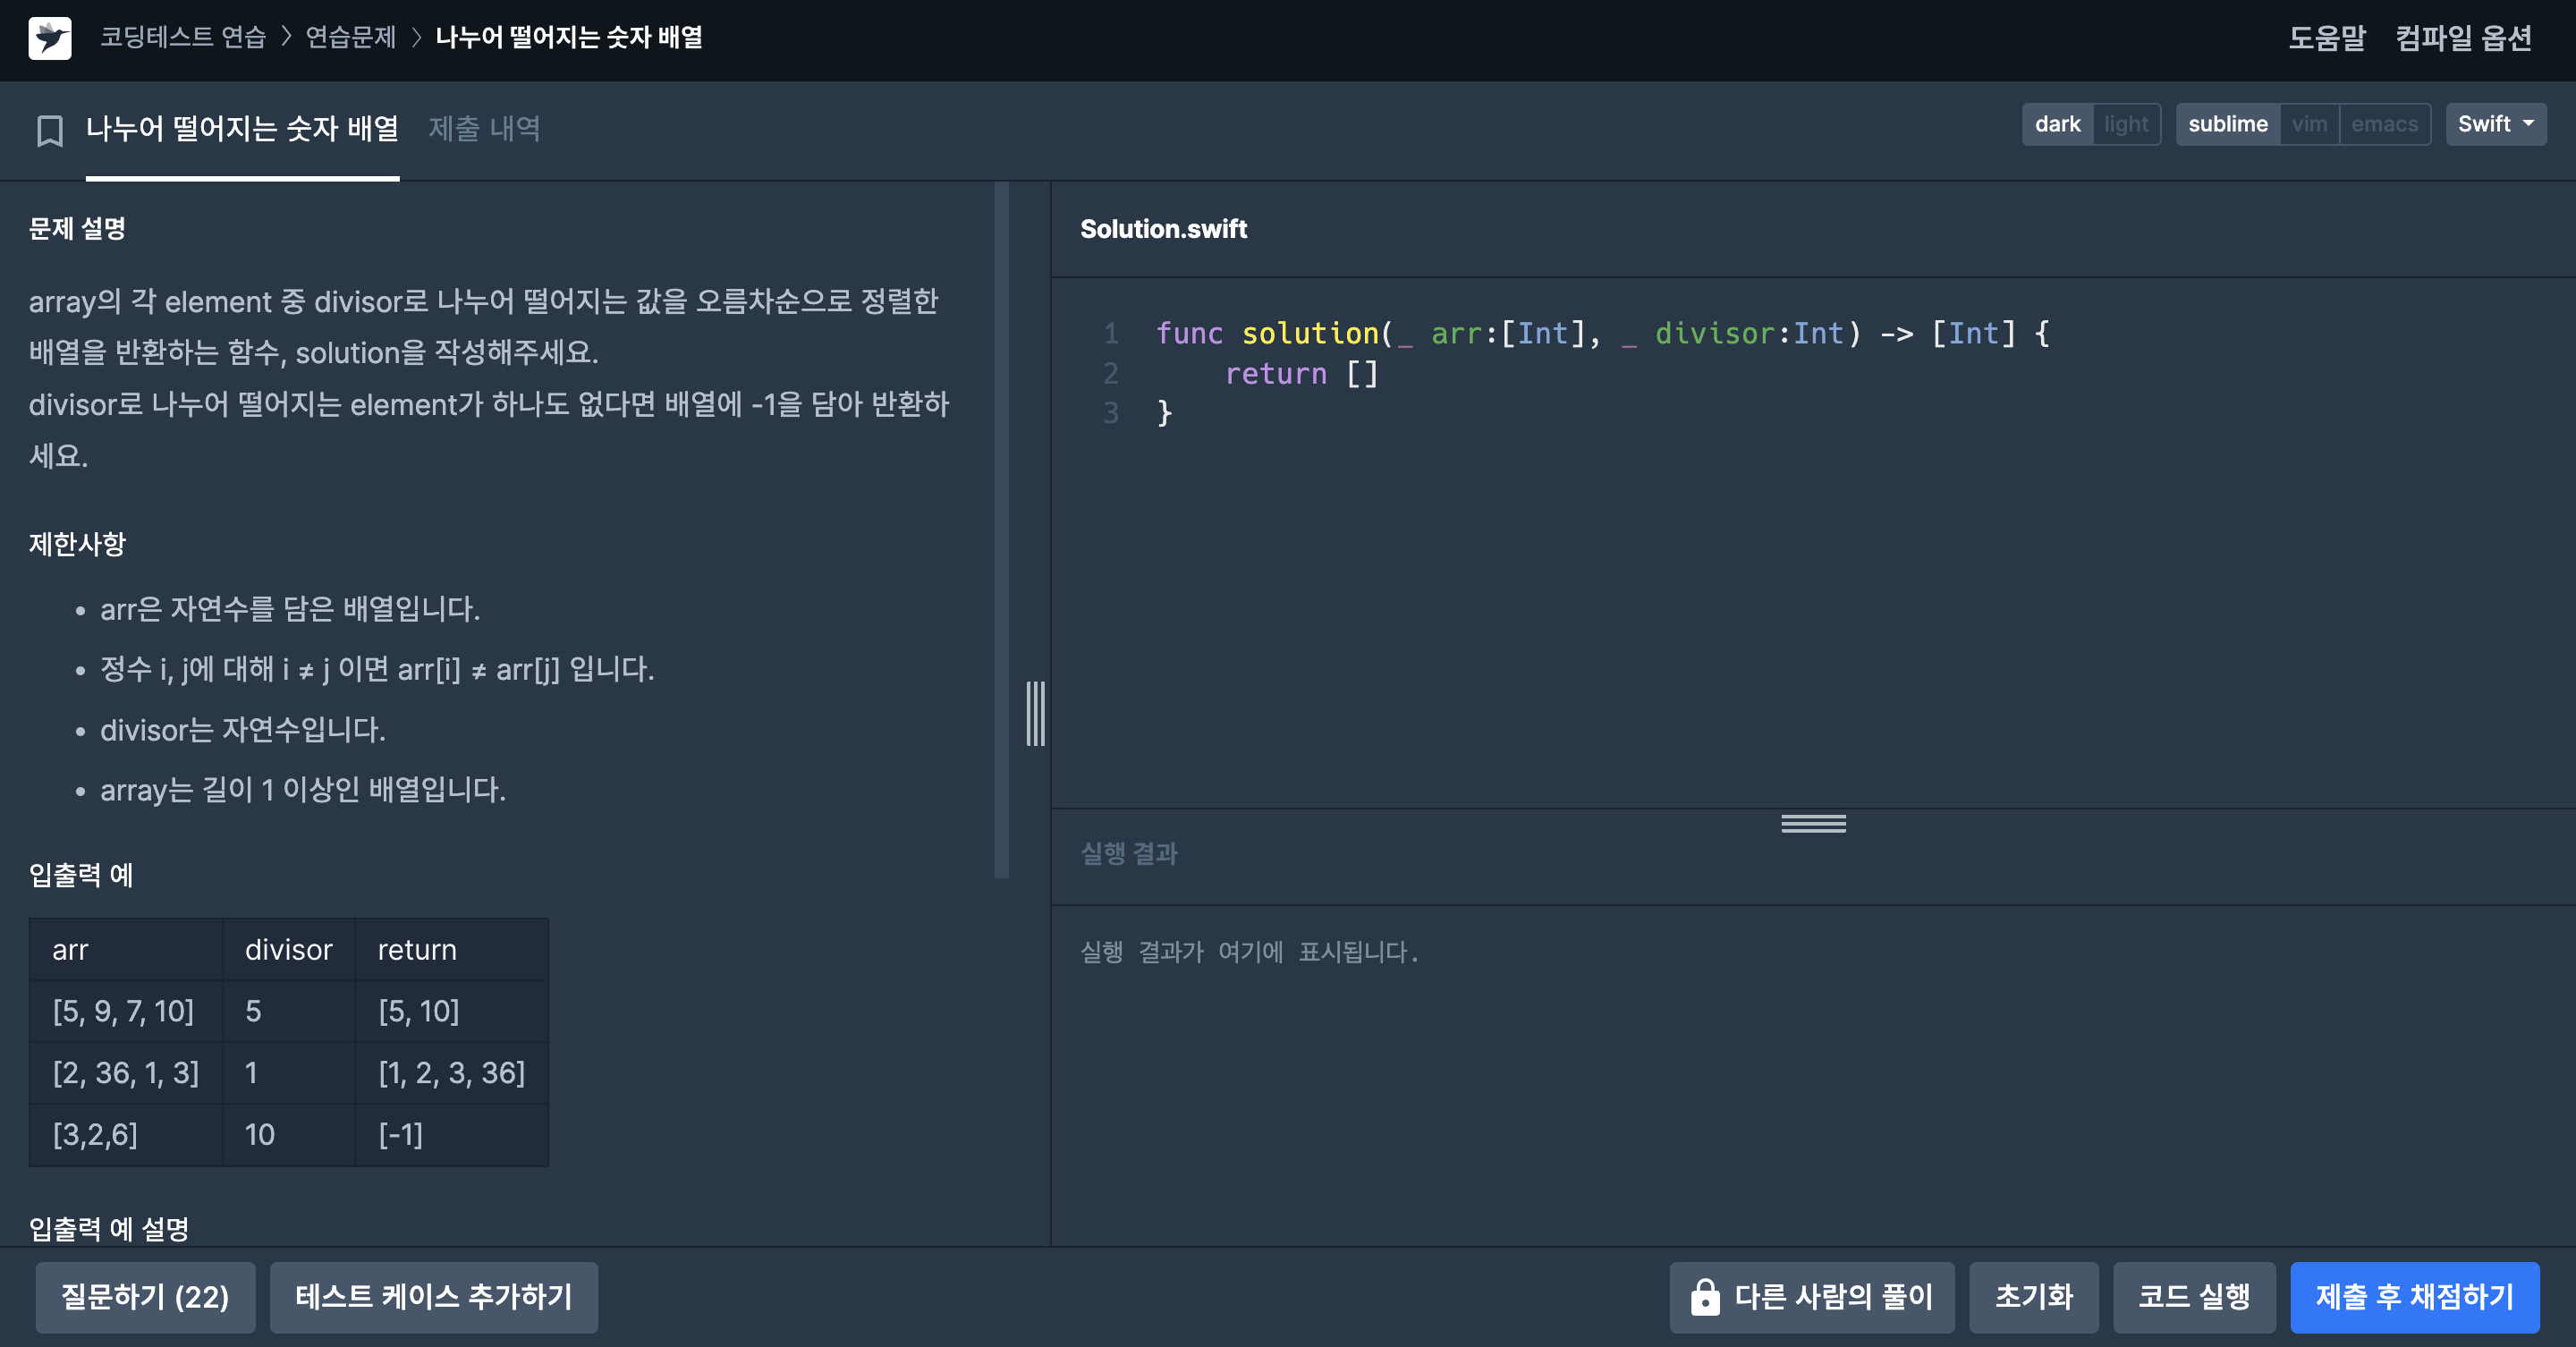Click the 코딩테스트 연습 breadcrumb link
This screenshot has height=1347, width=2576.
[x=183, y=38]
